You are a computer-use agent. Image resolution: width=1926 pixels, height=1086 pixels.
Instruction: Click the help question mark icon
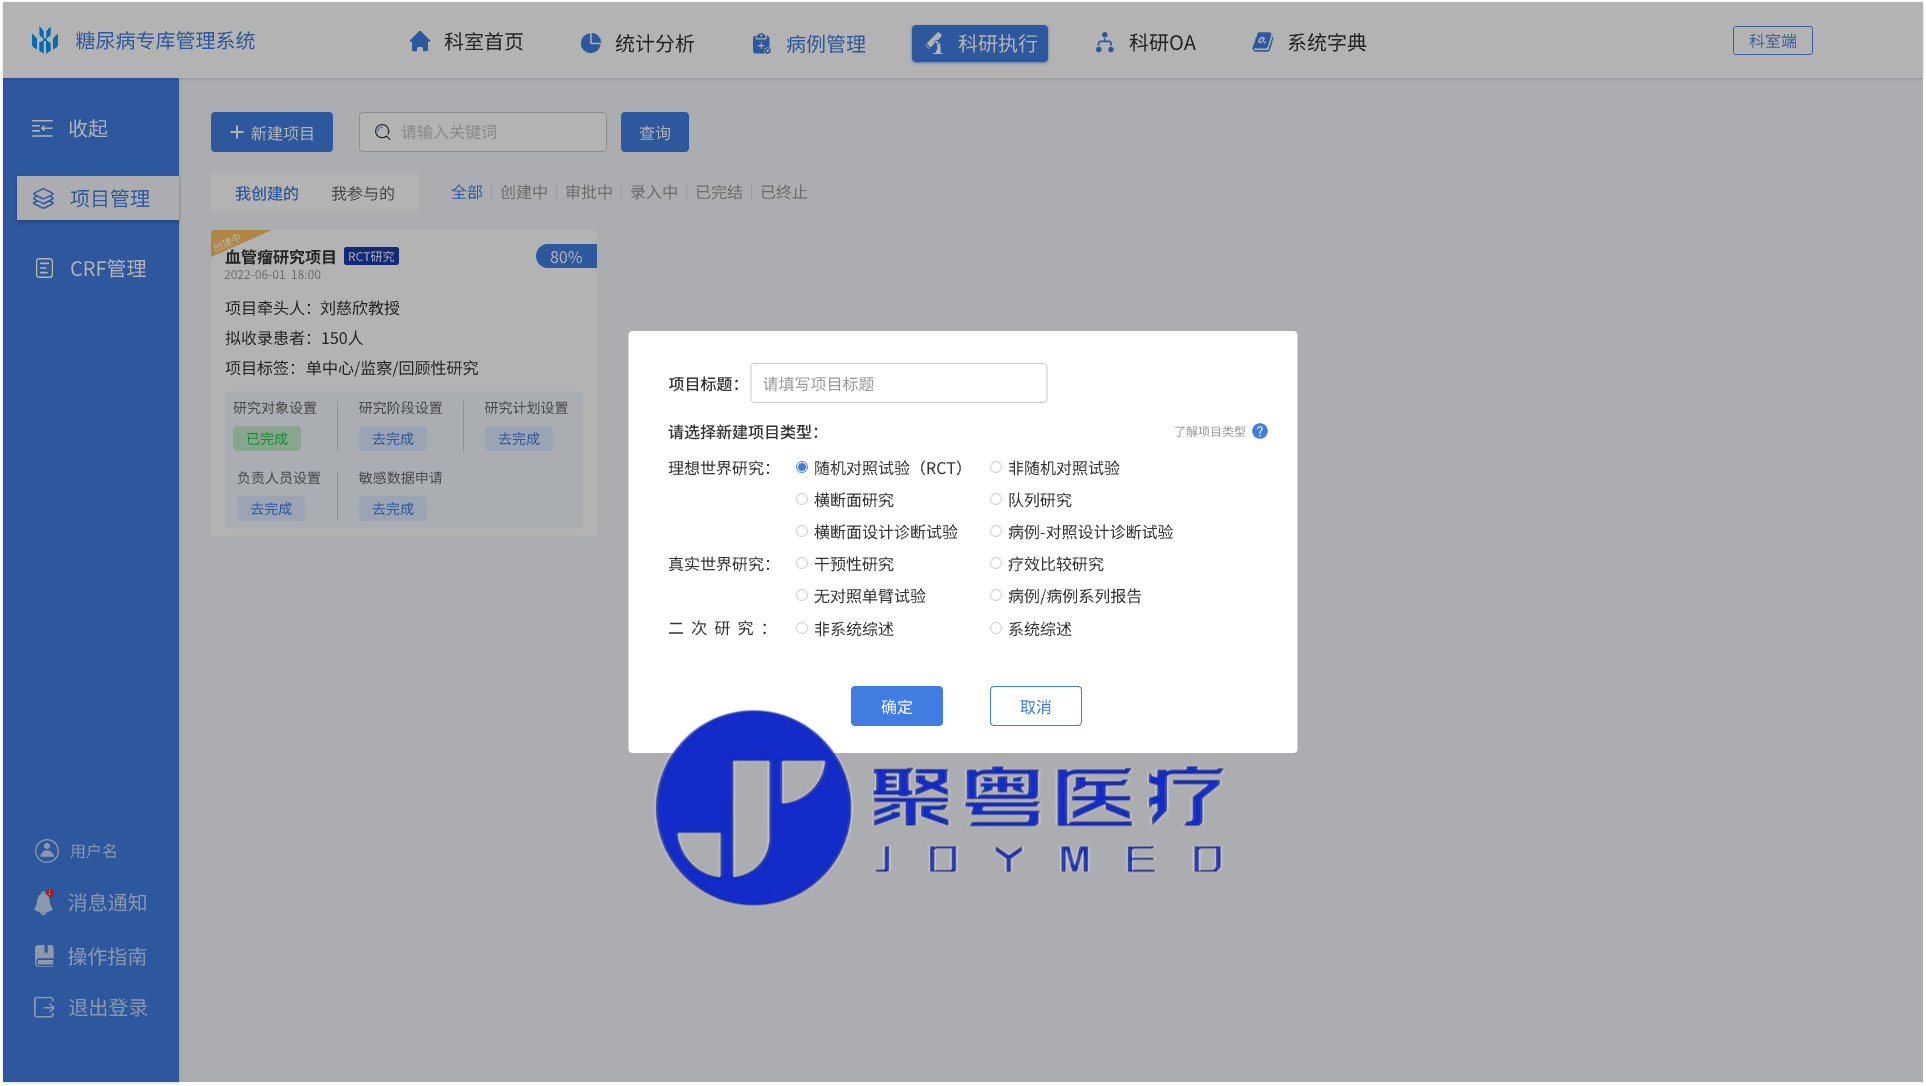click(1260, 431)
